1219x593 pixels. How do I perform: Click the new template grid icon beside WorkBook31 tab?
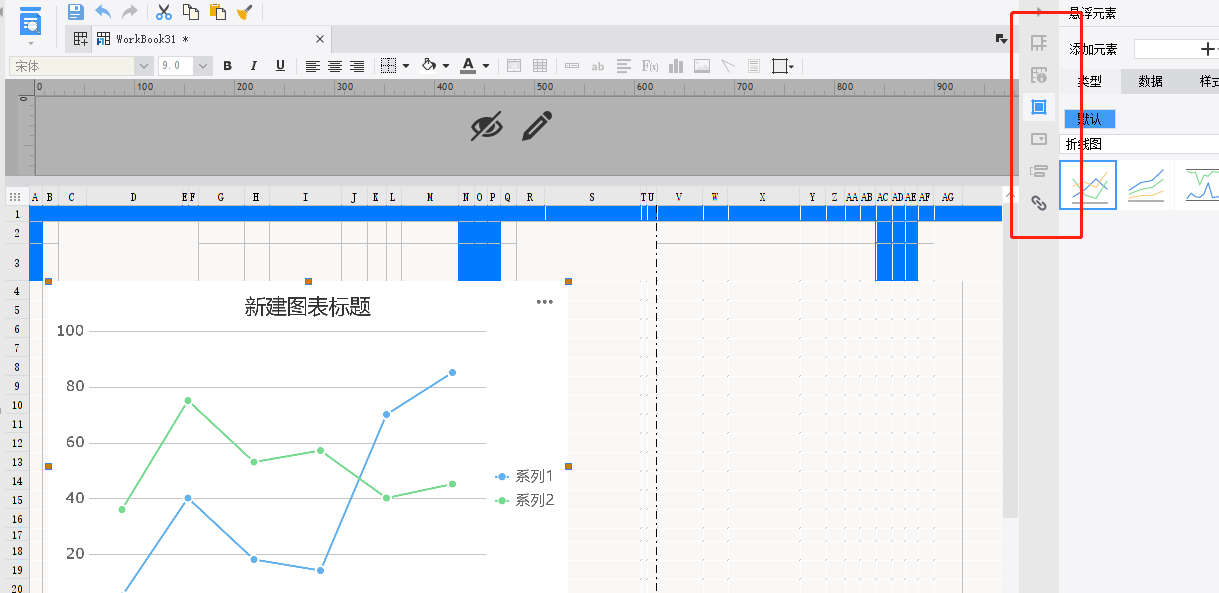(x=81, y=39)
